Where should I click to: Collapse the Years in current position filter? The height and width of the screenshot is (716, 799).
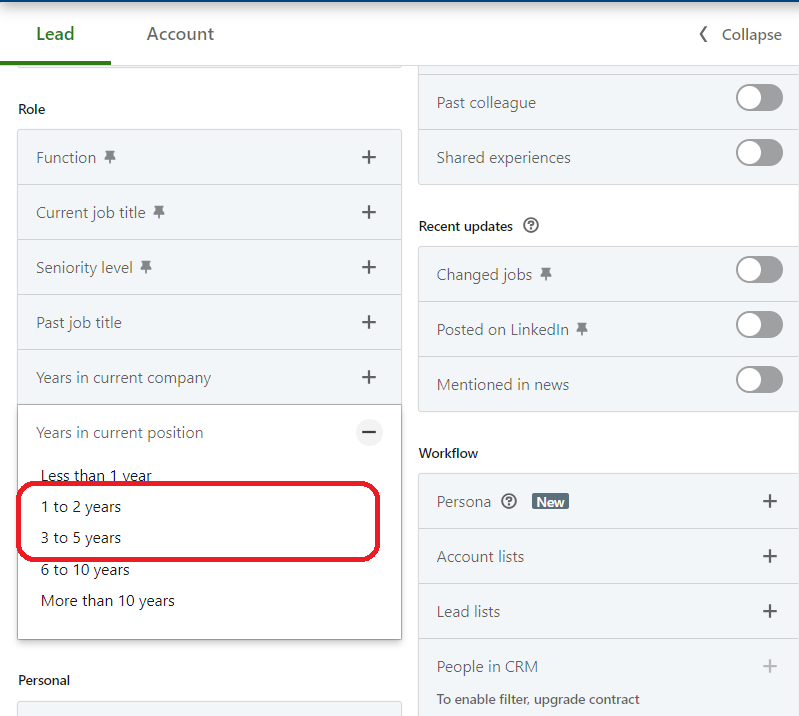(369, 432)
